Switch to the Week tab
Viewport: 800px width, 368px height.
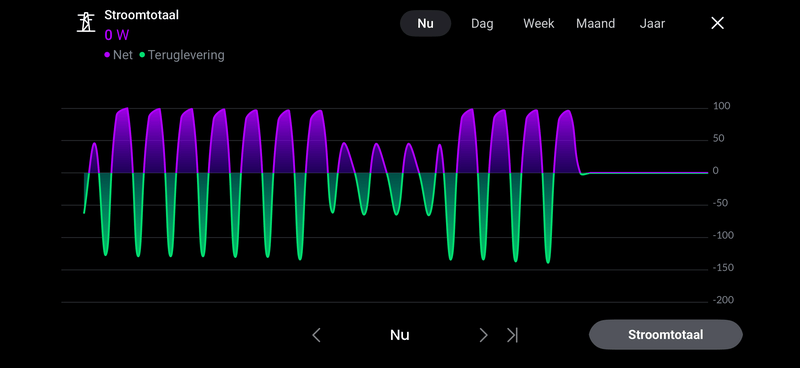point(539,23)
